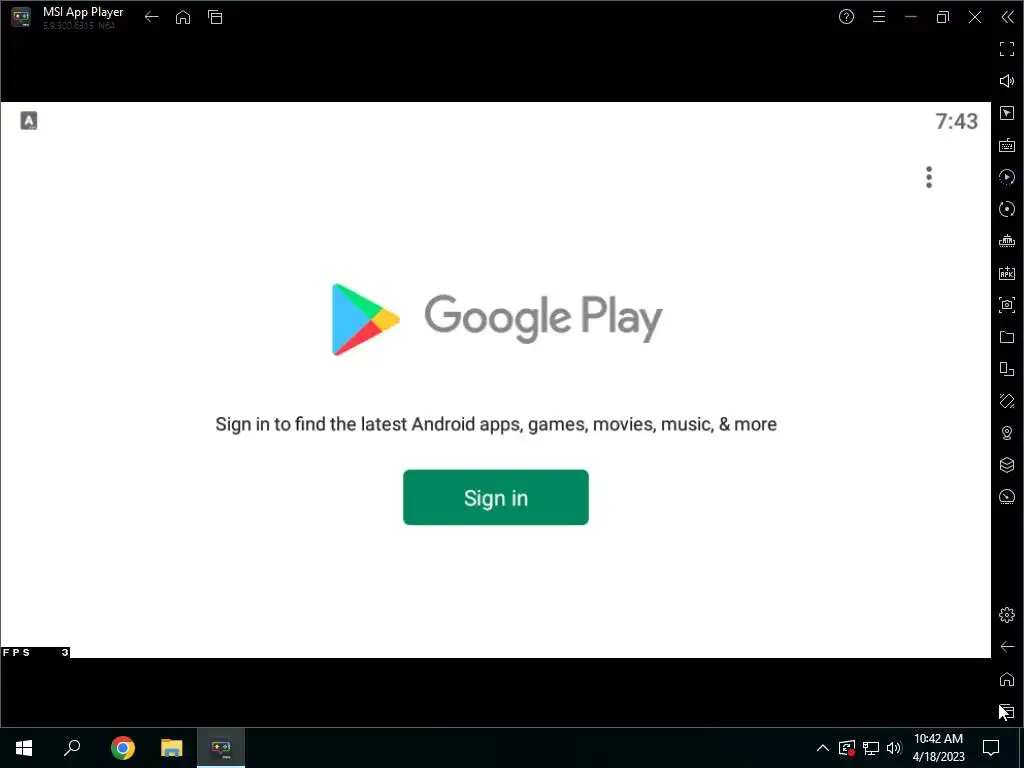Open the hamburger menu in title bar
Viewport: 1024px width, 768px height.
[x=878, y=17]
